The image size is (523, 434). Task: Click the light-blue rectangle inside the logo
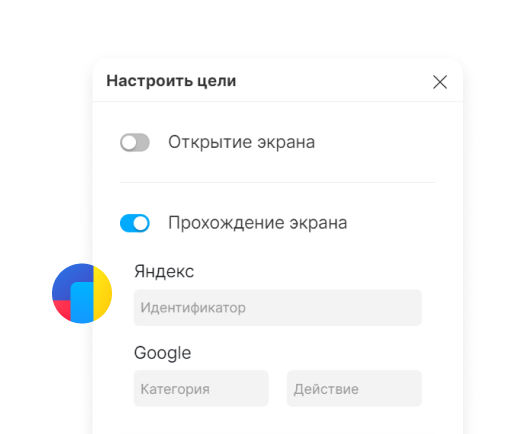click(x=82, y=303)
